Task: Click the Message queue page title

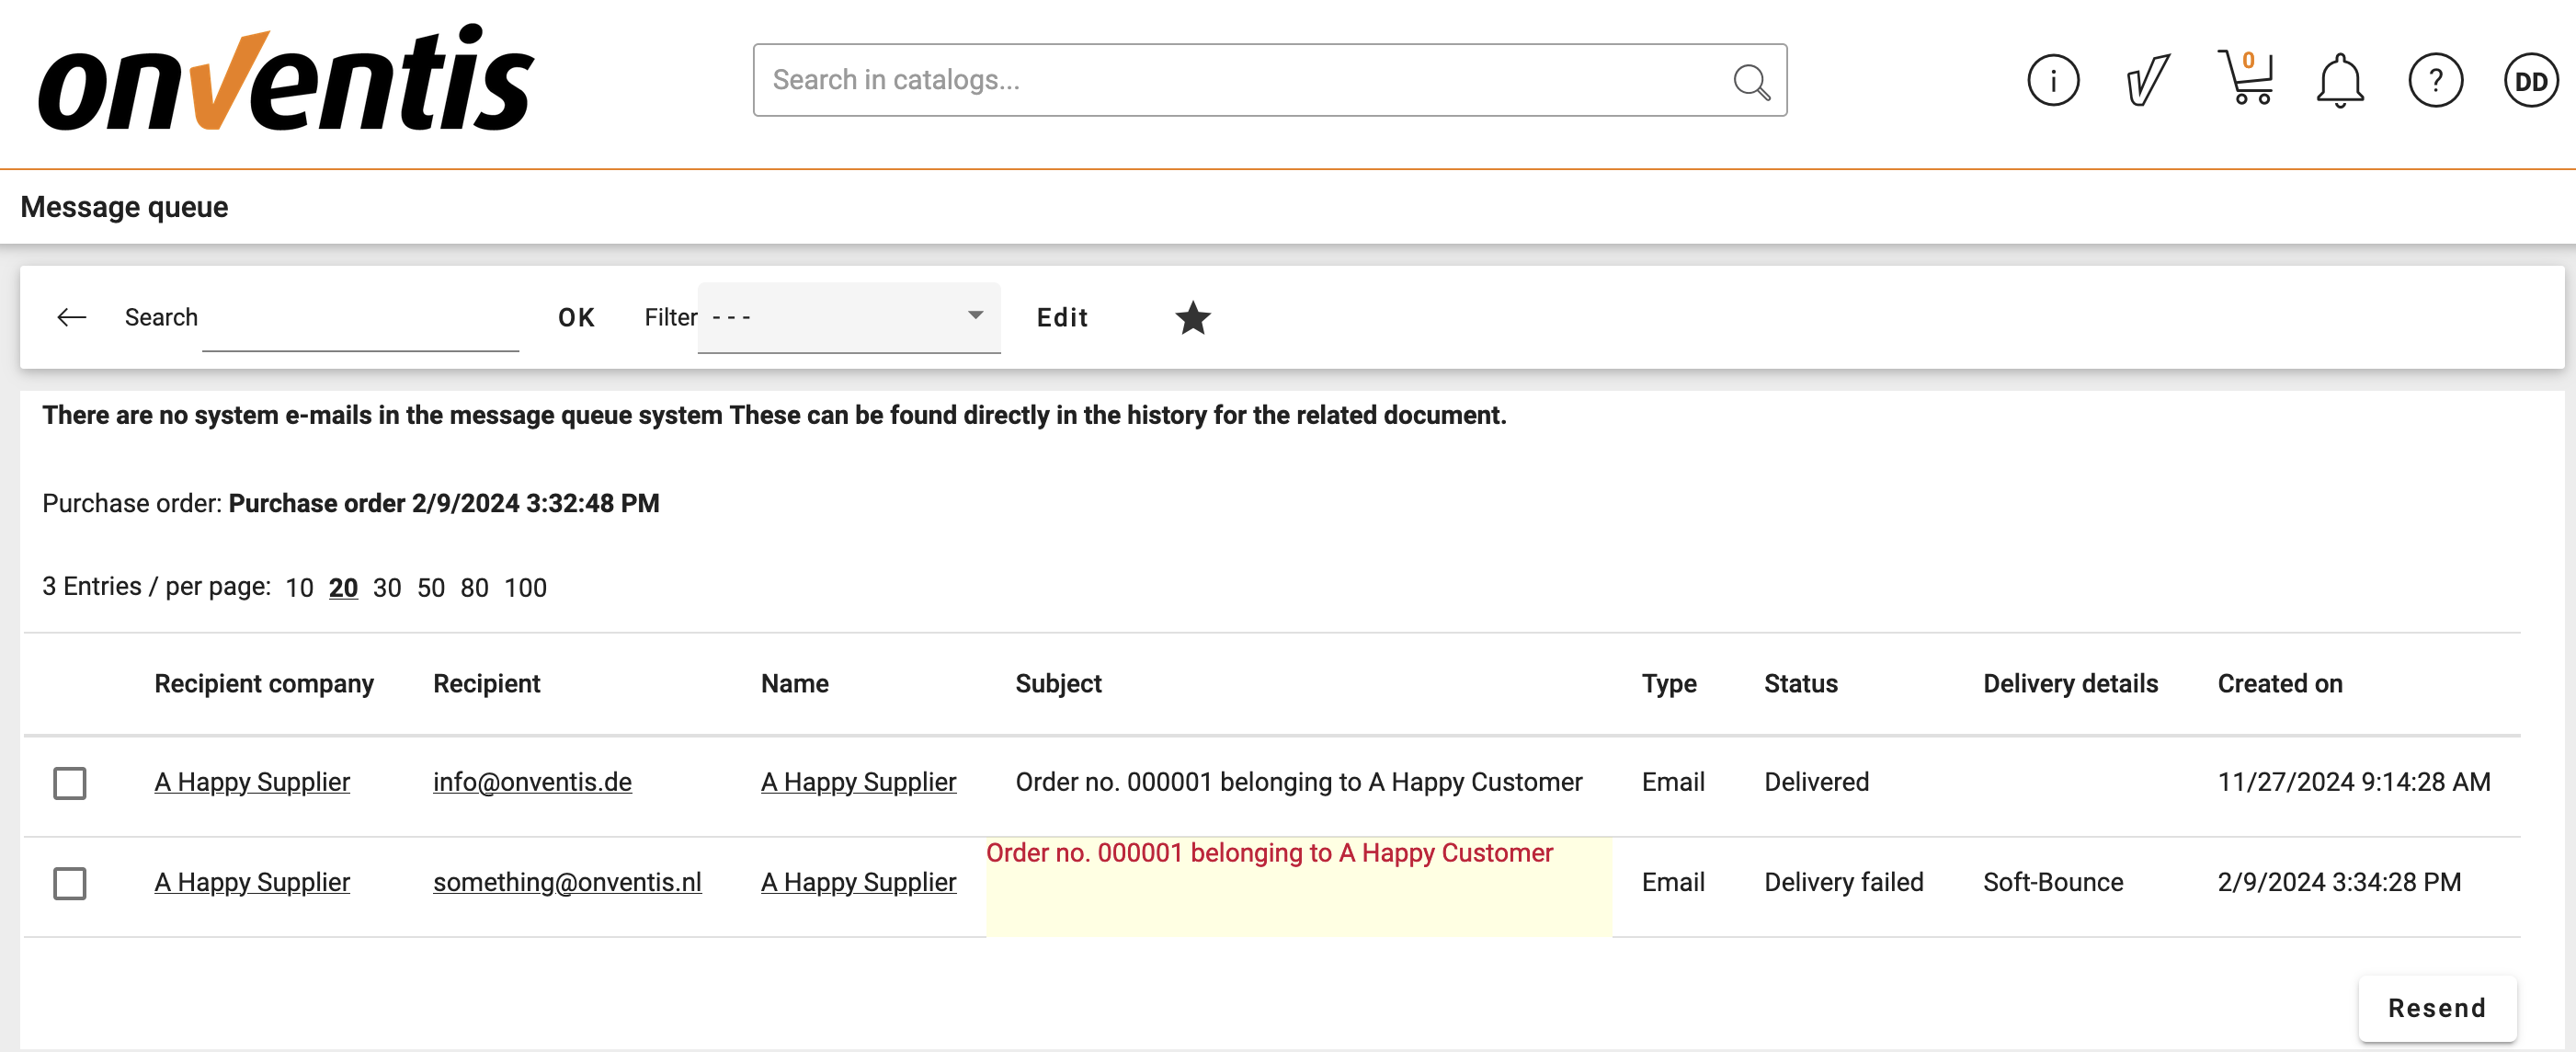Action: [124, 207]
